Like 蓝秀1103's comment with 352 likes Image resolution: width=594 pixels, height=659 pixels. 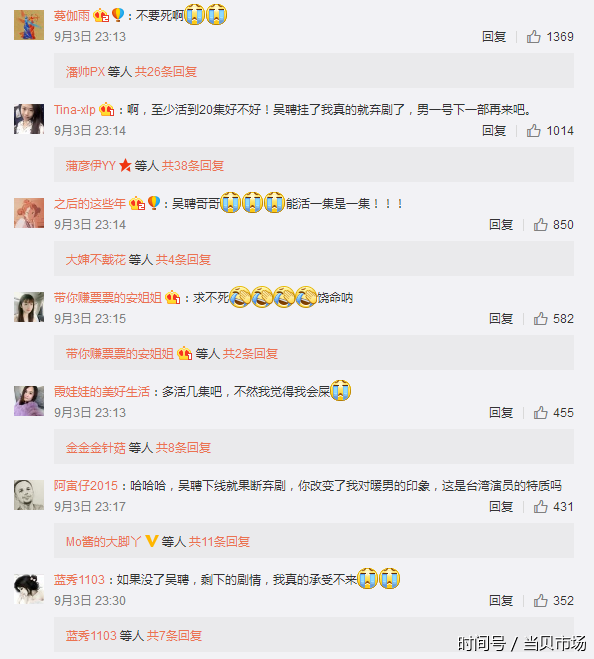coord(541,601)
